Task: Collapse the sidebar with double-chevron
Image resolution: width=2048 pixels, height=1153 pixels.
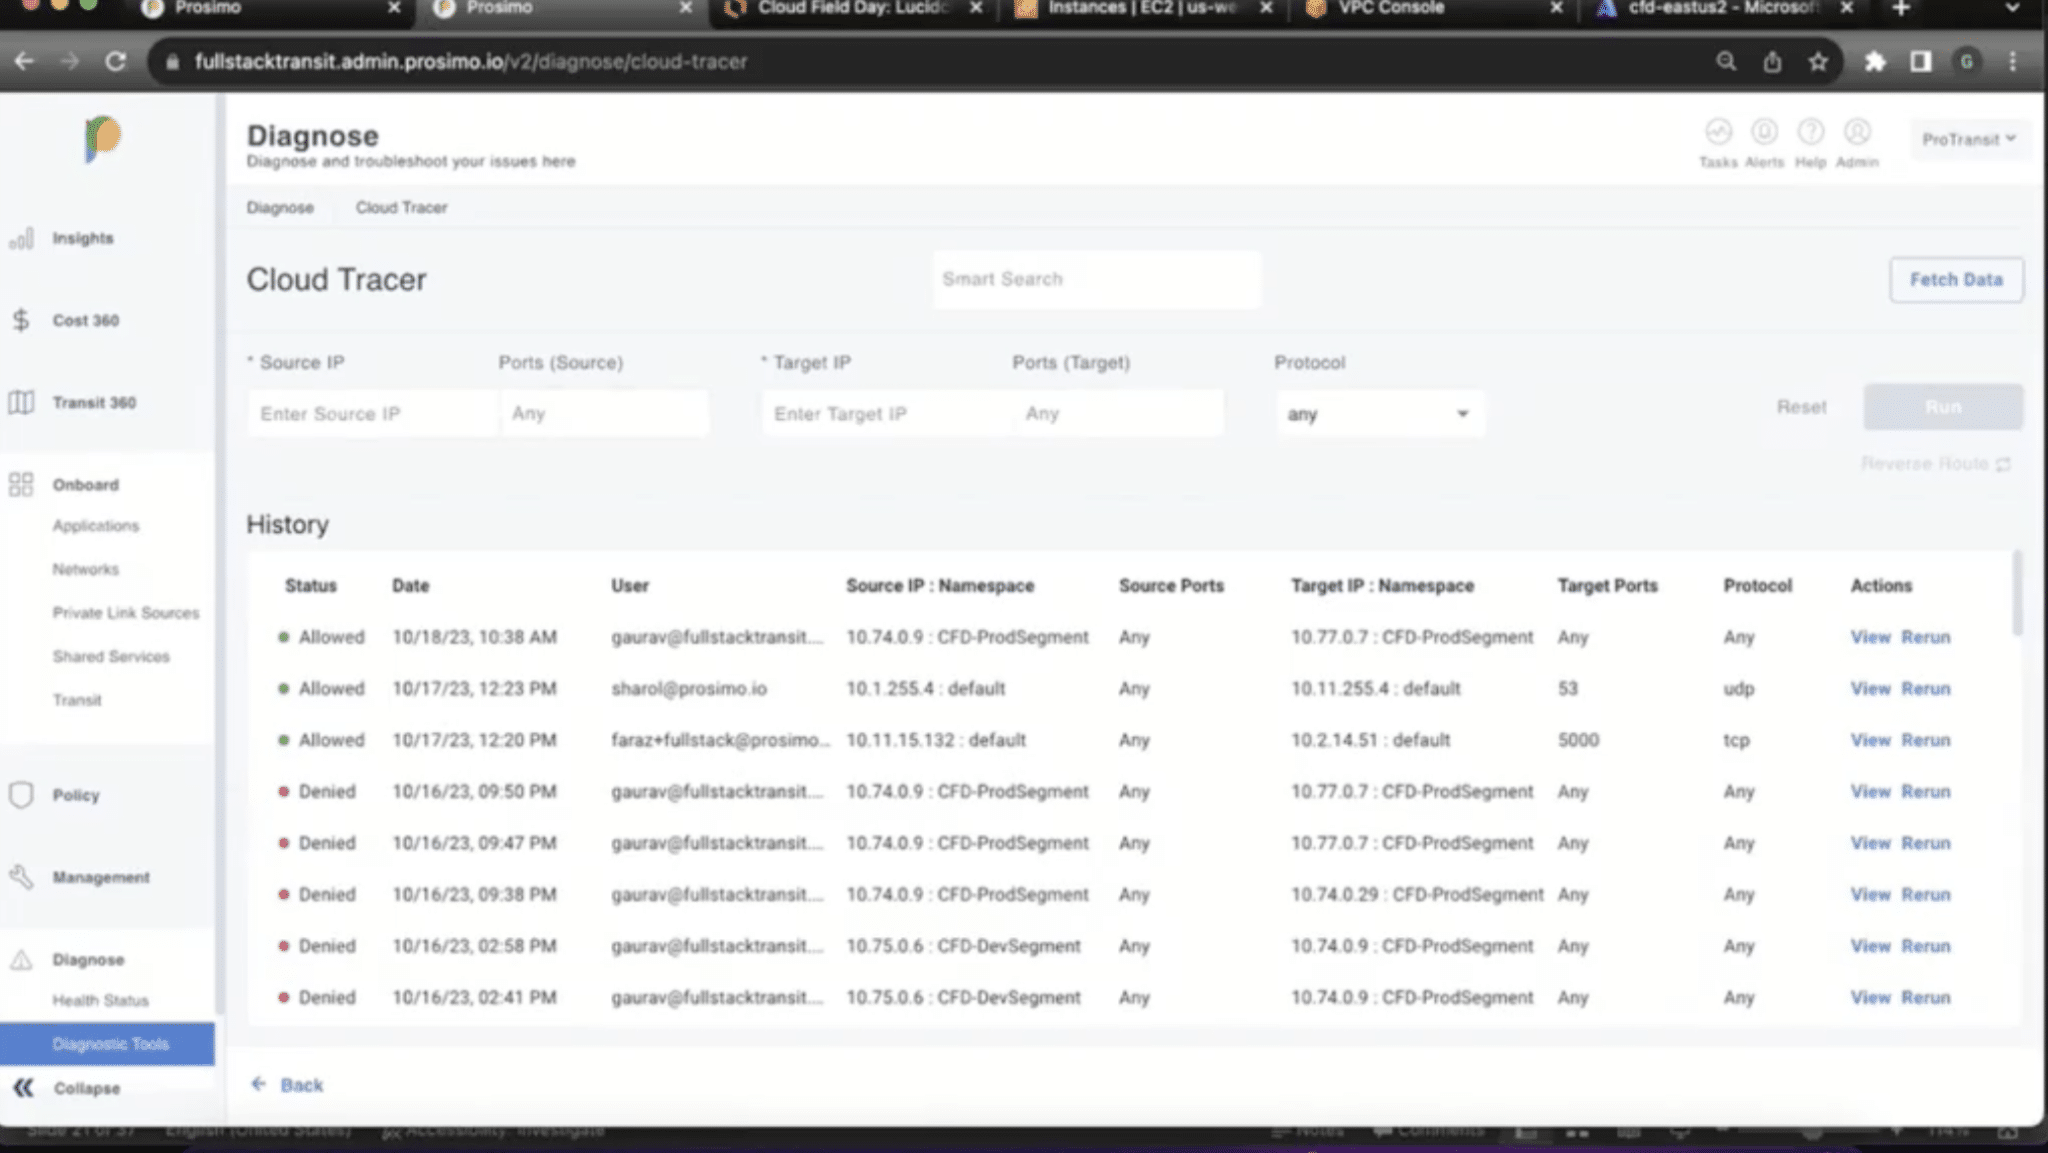Action: pos(23,1088)
